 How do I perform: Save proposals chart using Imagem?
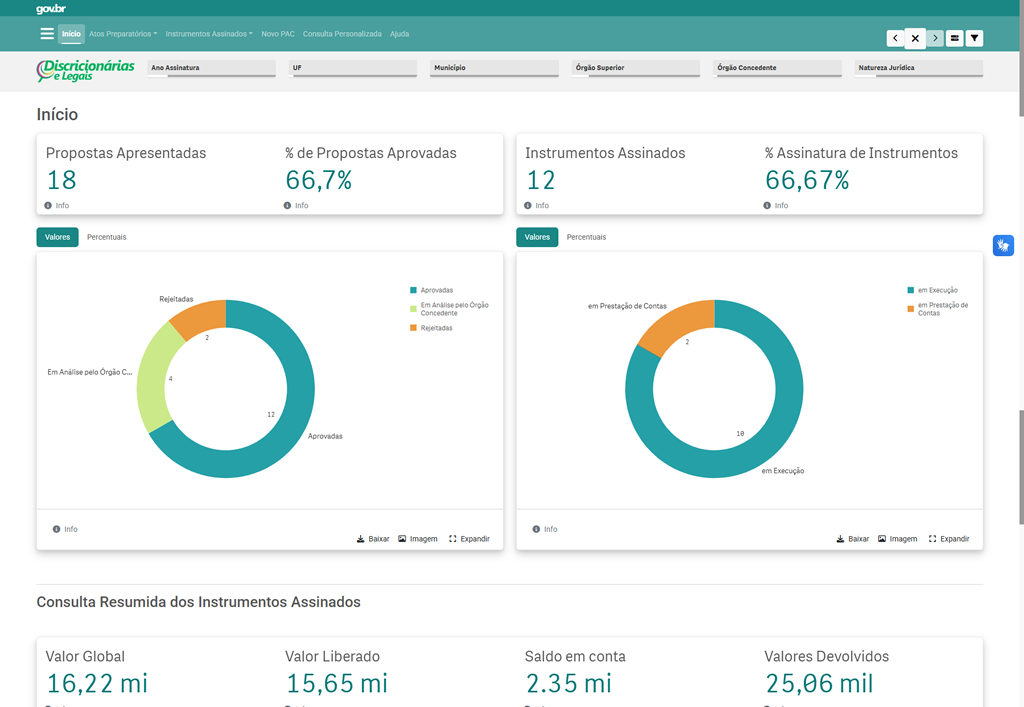(x=418, y=539)
